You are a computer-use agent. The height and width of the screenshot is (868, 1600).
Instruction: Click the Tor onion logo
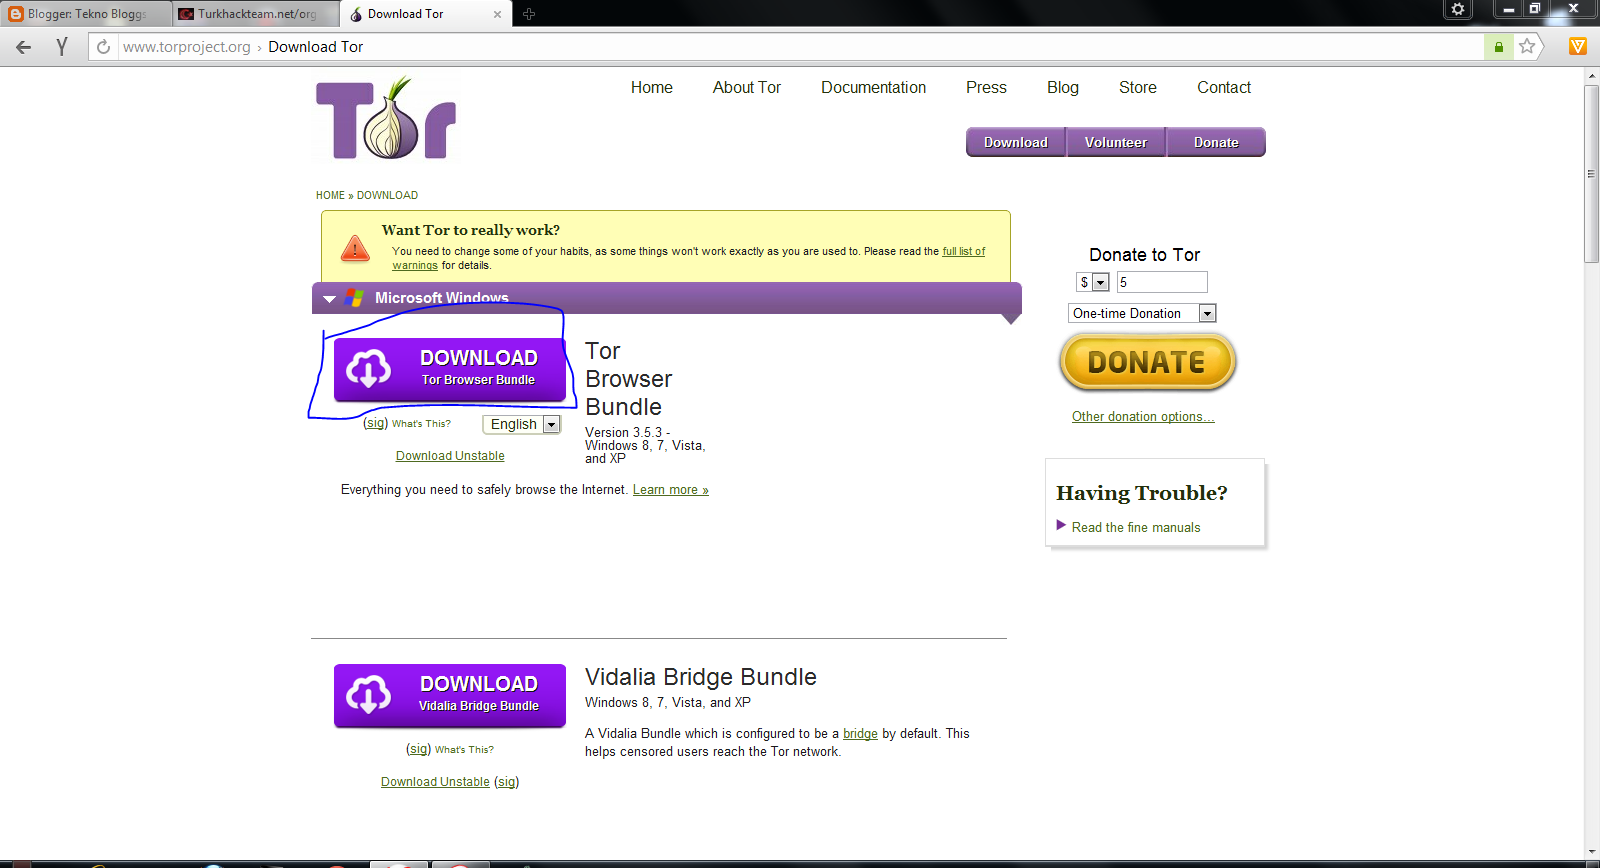coord(386,118)
